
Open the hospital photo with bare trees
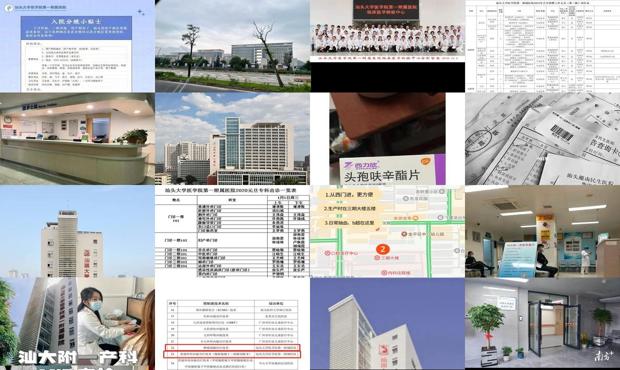(x=232, y=46)
